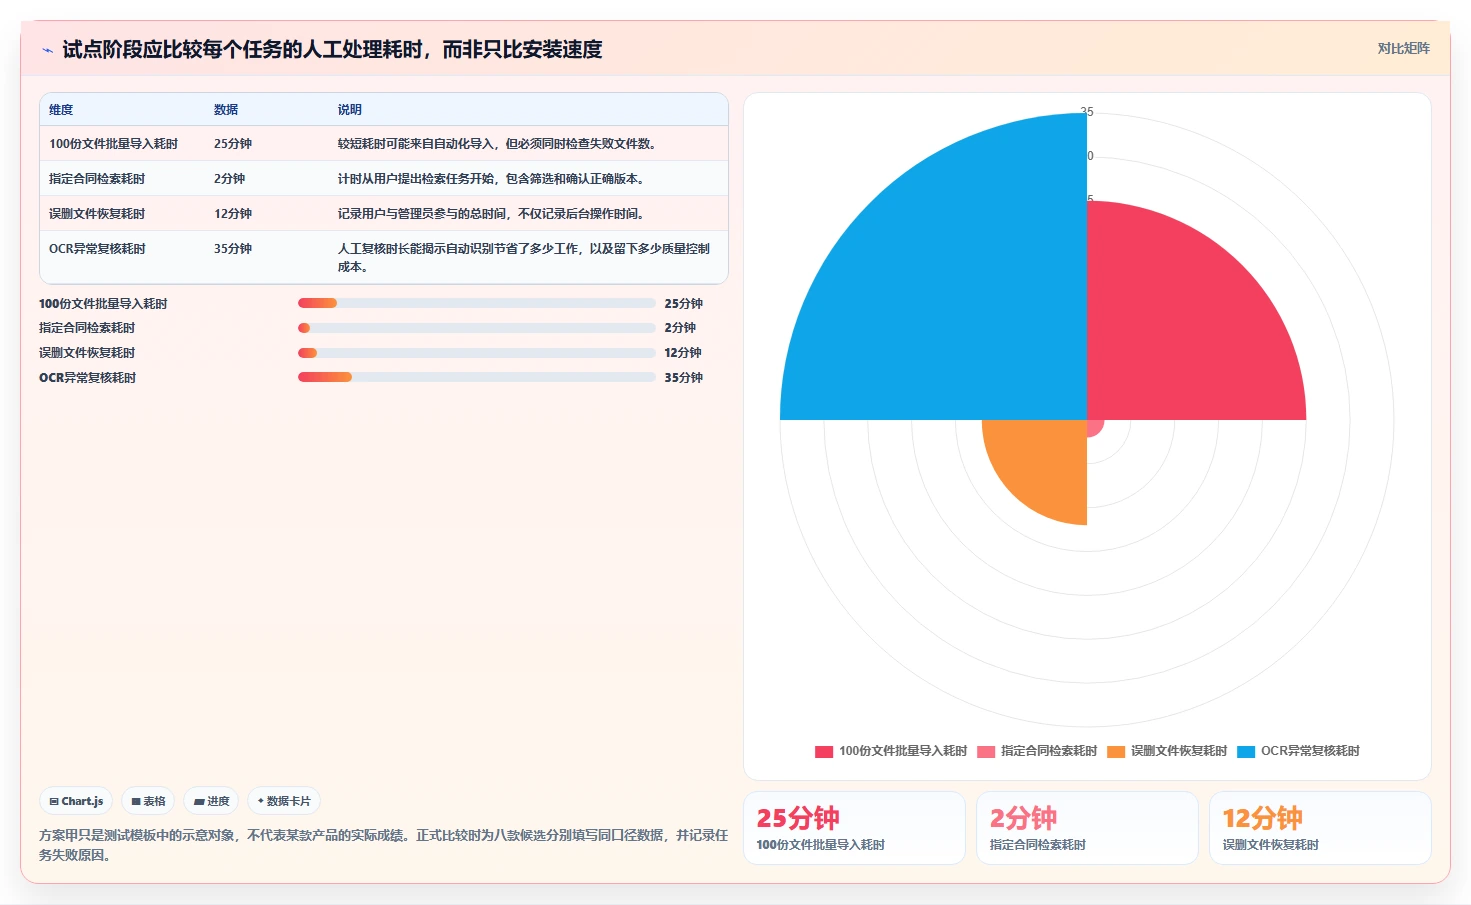
Task: Click the footnote starting 方案甲只是测试模板
Action: (x=383, y=845)
